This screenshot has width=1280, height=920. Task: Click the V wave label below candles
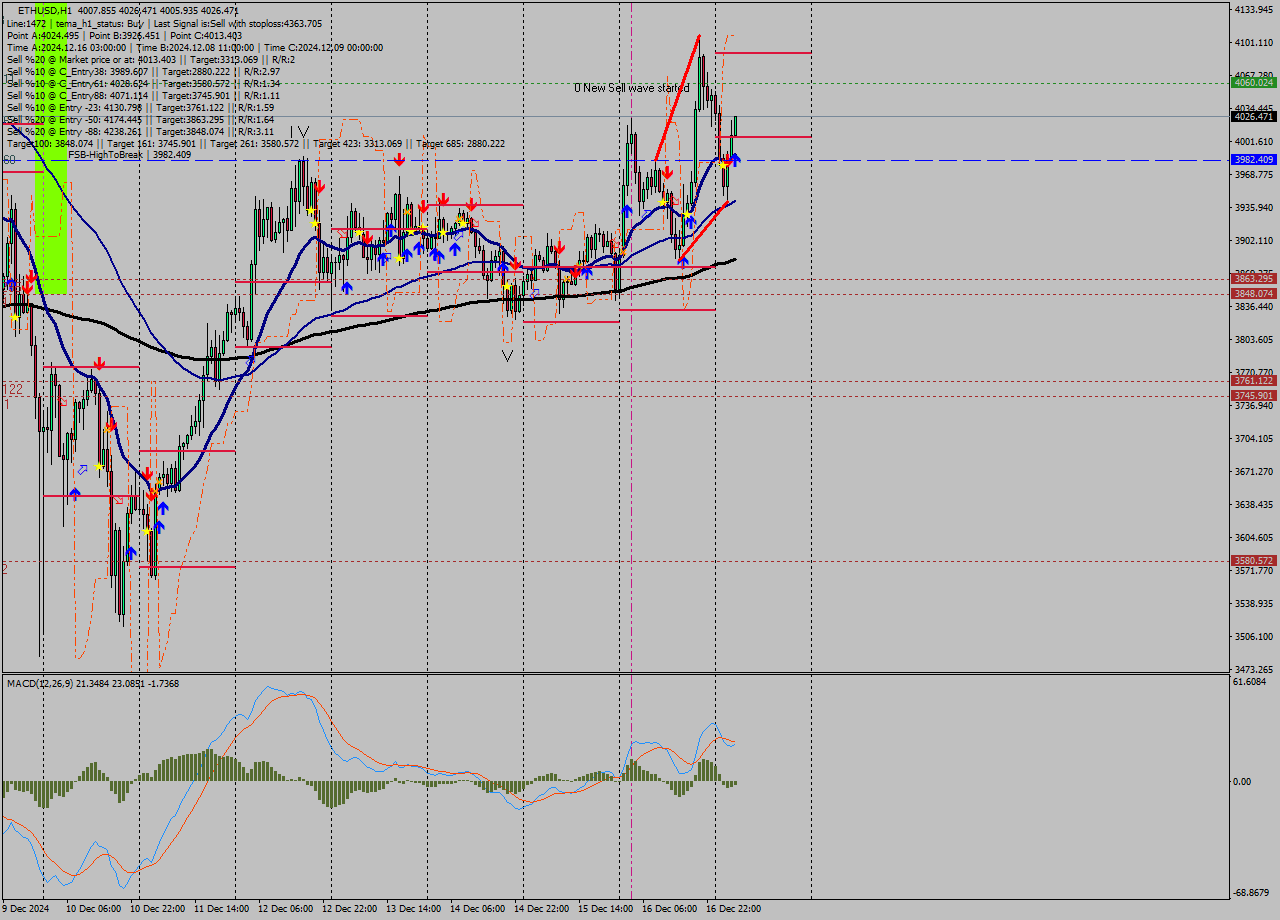[507, 355]
